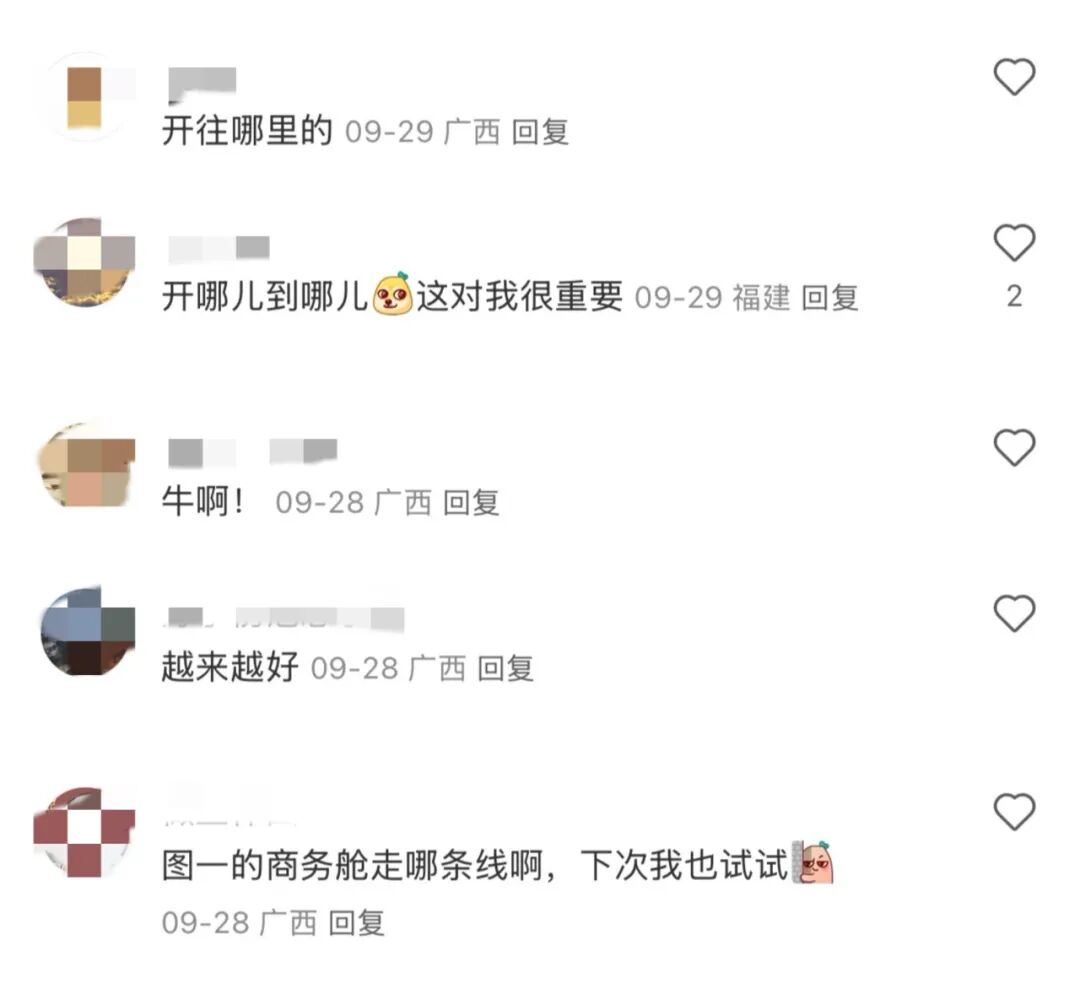The width and height of the screenshot is (1080, 983).
Task: Reply to the "越来越好" comment
Action: pyautogui.click(x=506, y=668)
